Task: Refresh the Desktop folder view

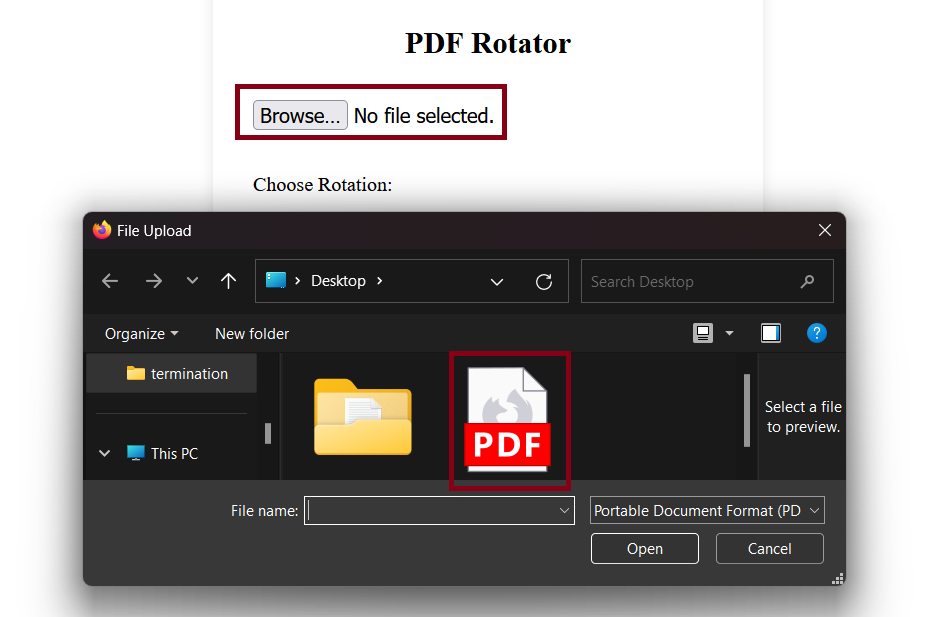Action: 544,281
